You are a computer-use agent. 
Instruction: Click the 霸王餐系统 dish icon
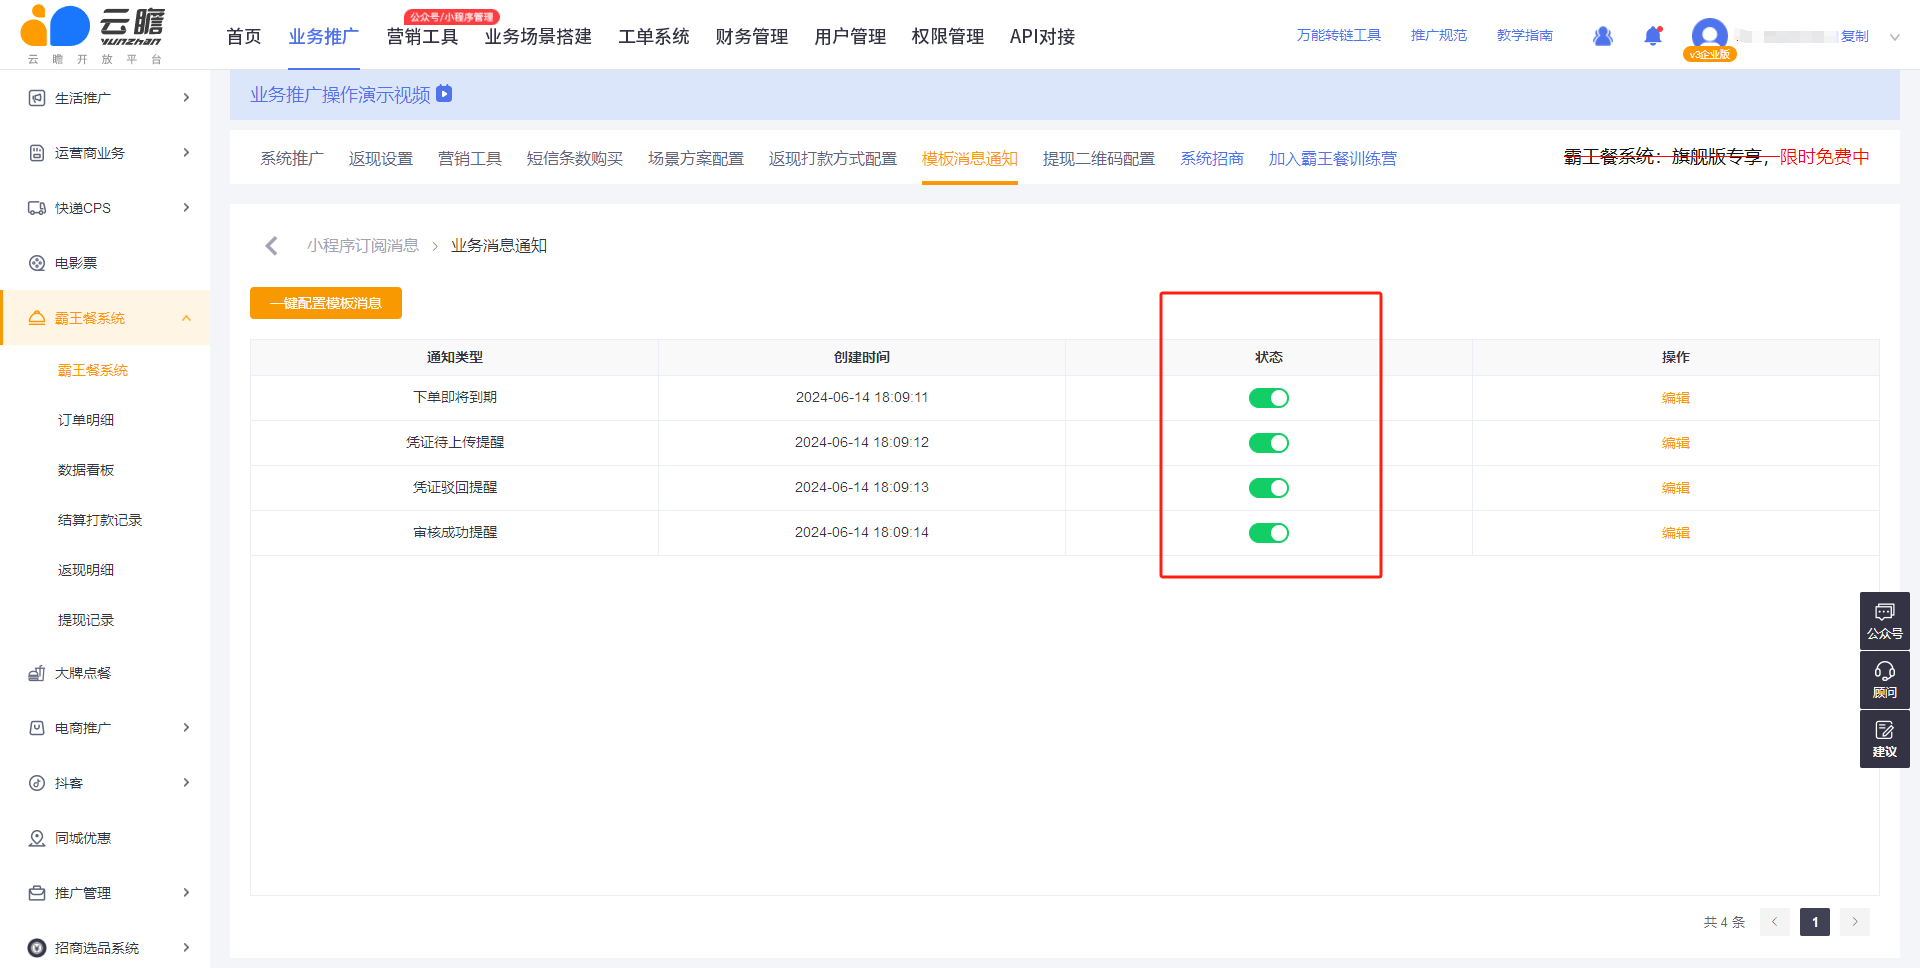click(x=37, y=318)
